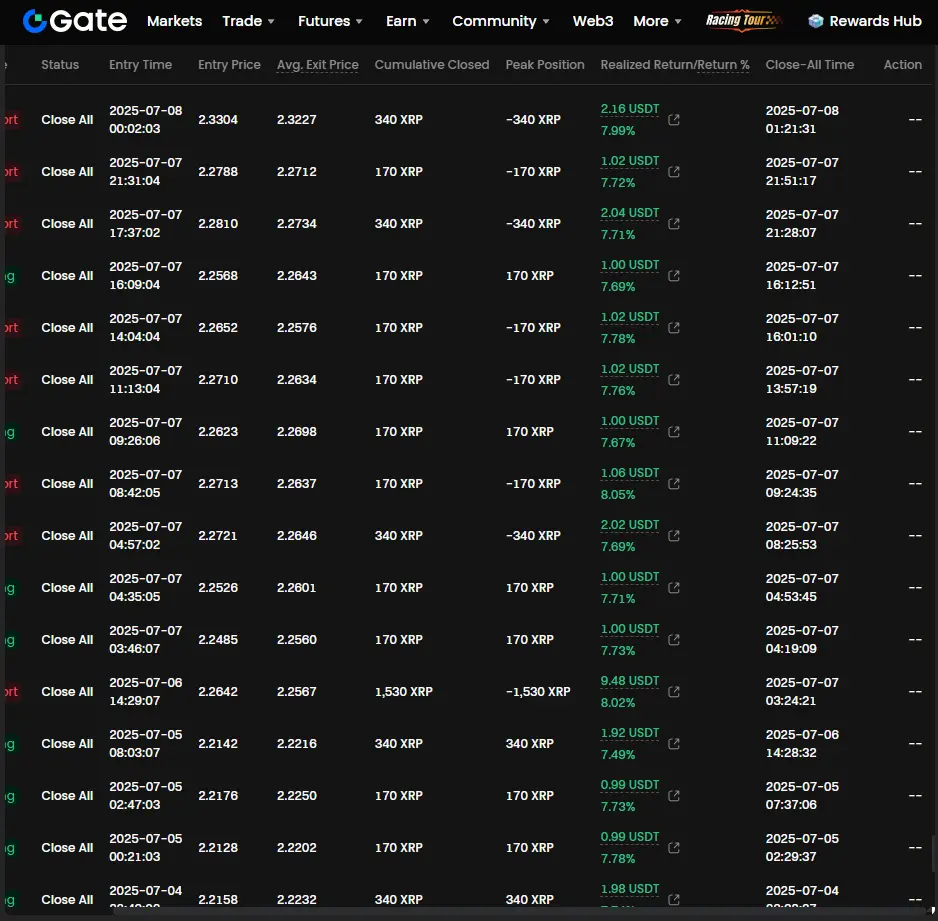Expand the Community menu arrow

(546, 22)
